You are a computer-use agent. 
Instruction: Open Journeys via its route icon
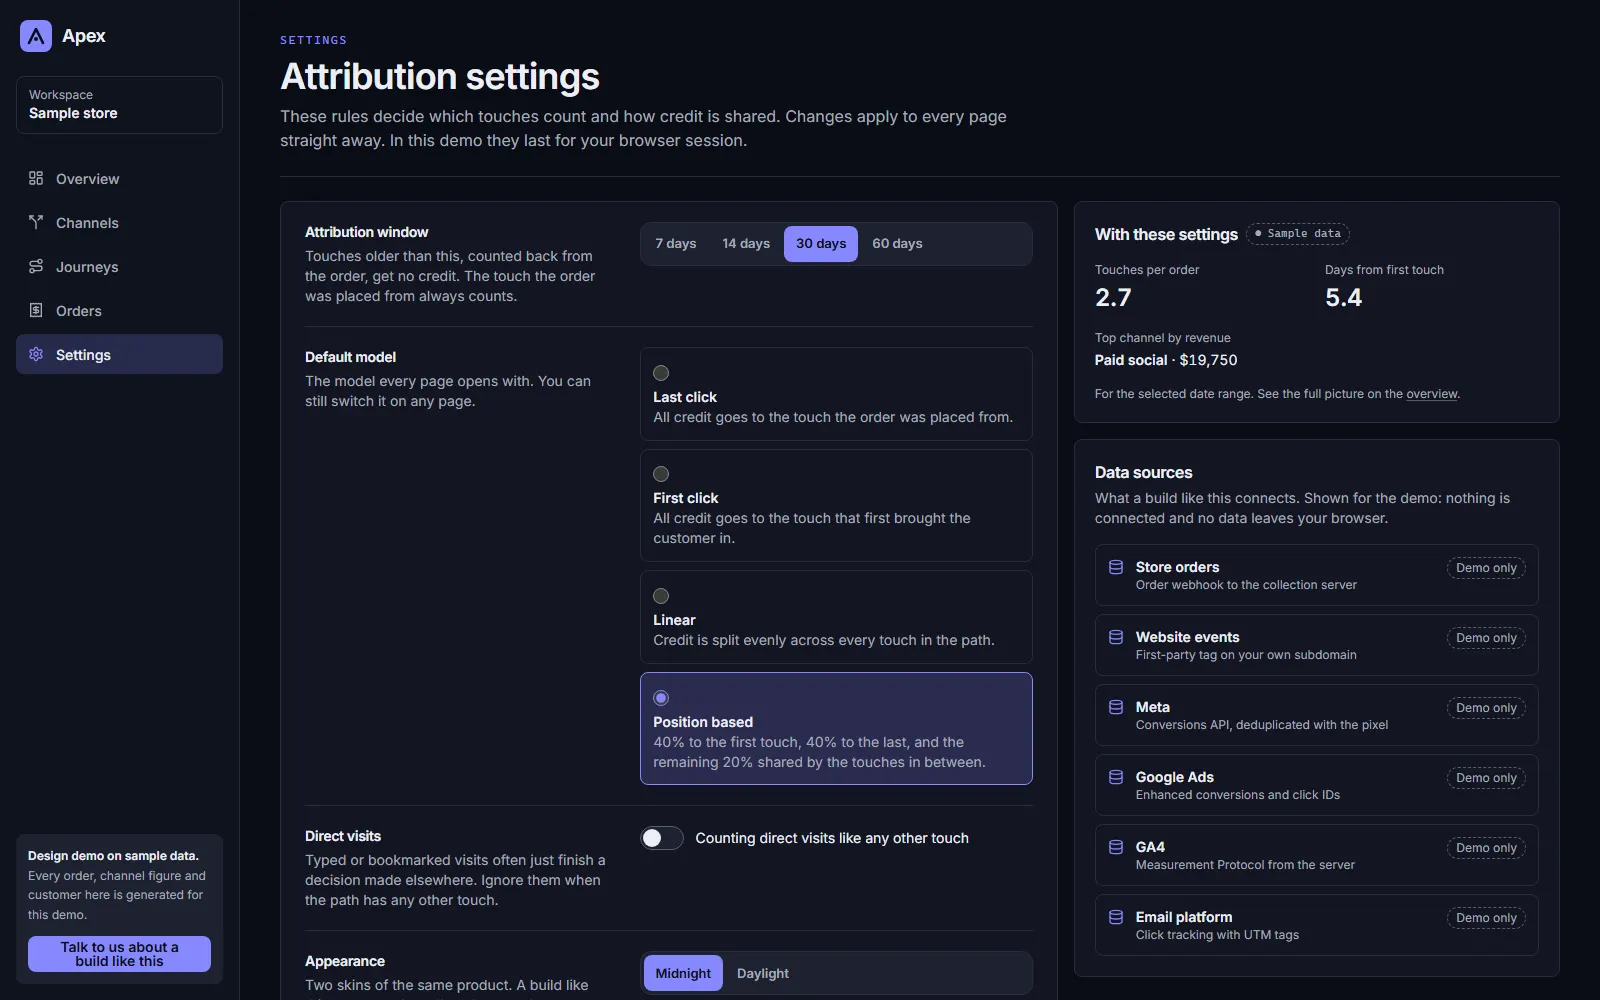[x=36, y=266]
